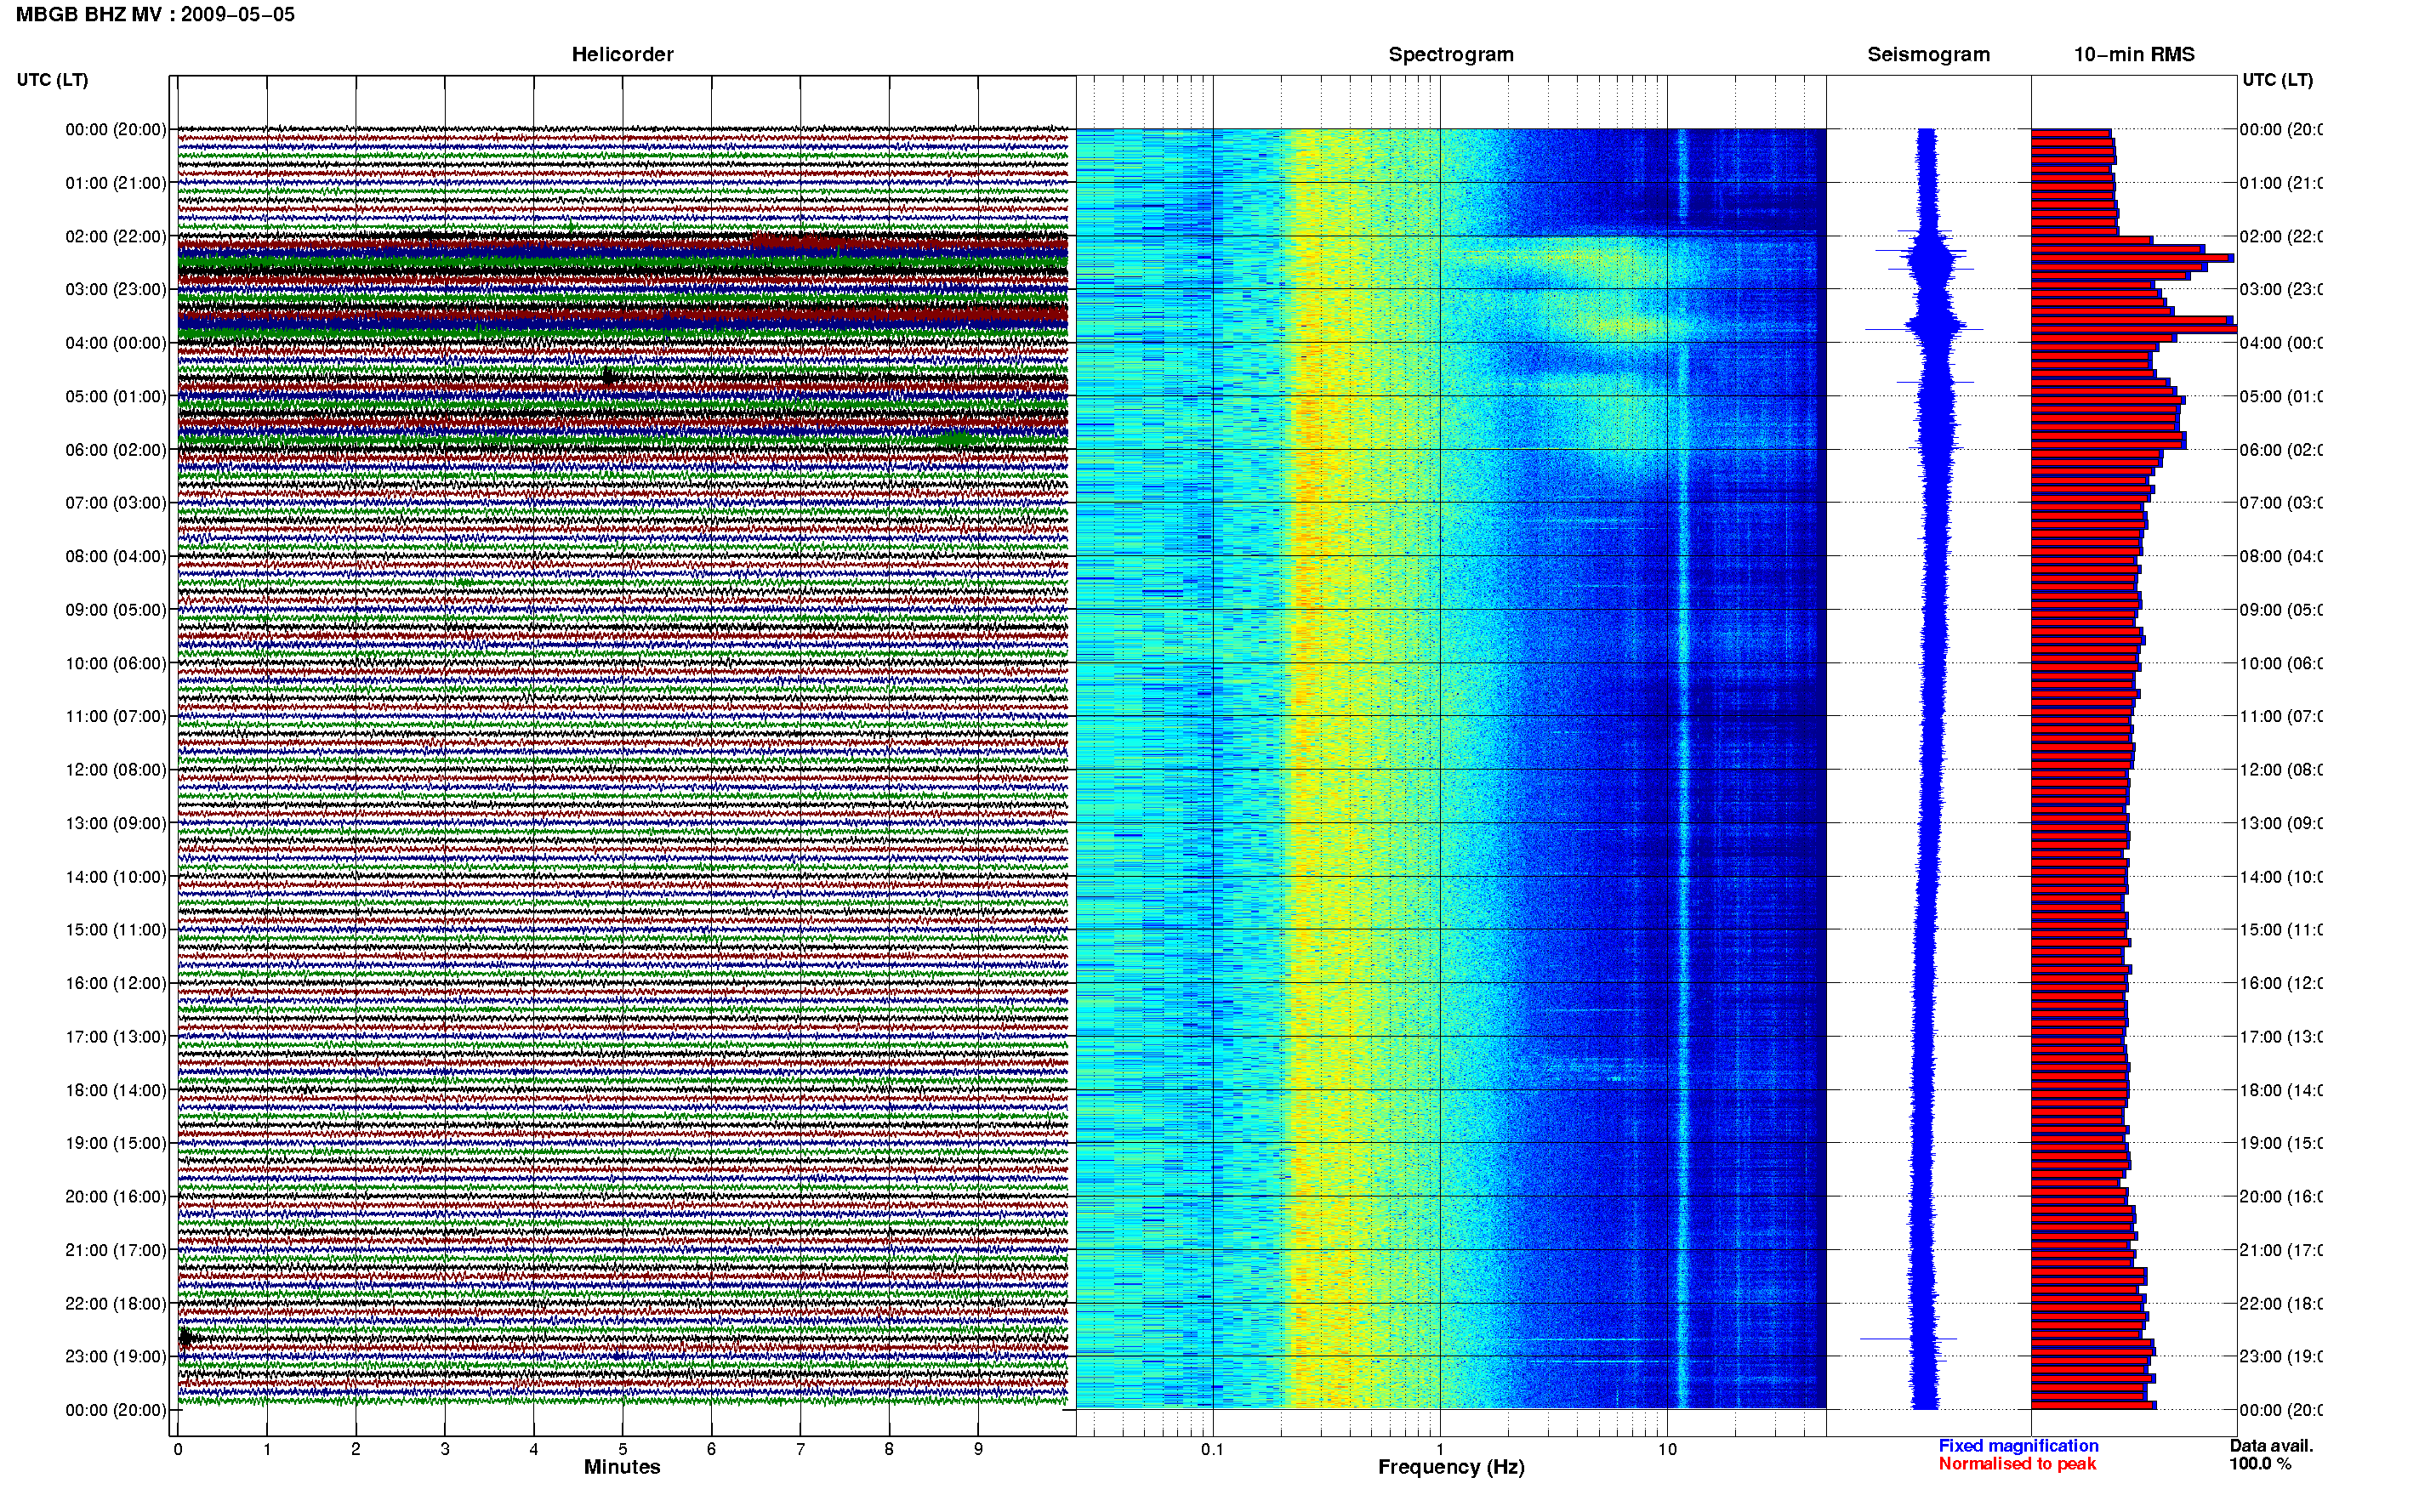This screenshot has height=1512, width=2419.
Task: Click the 0.1 frequency tick label
Action: point(1212,1449)
